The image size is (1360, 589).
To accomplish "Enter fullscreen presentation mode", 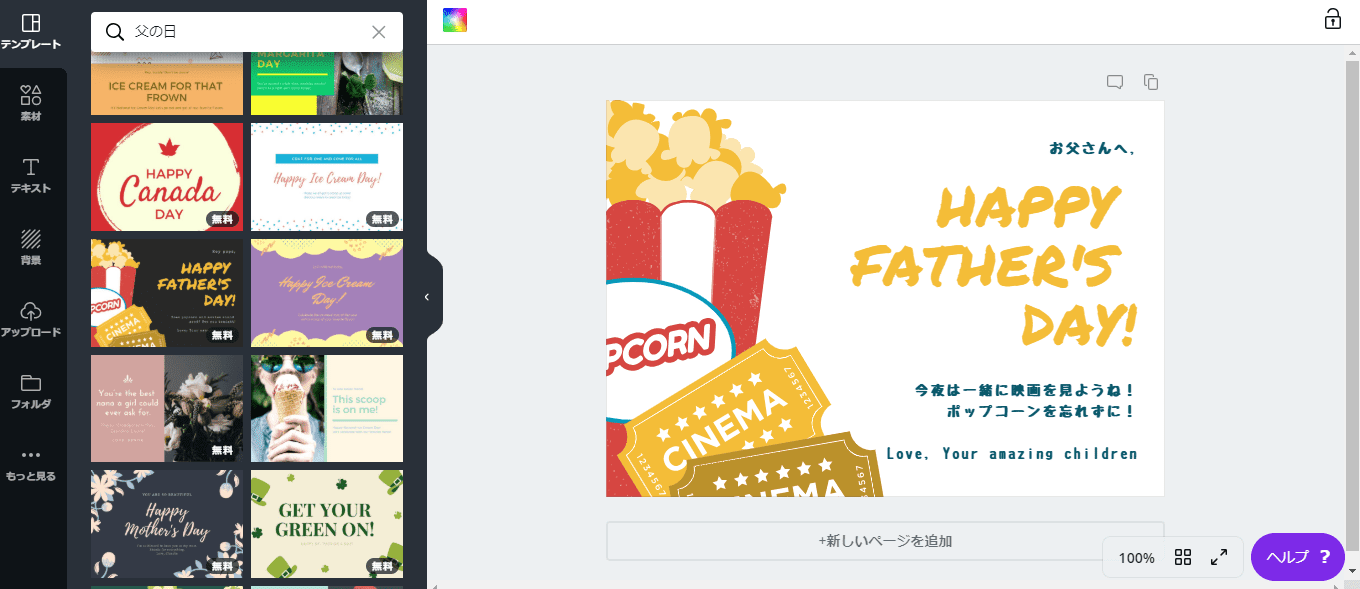I will click(x=1219, y=558).
